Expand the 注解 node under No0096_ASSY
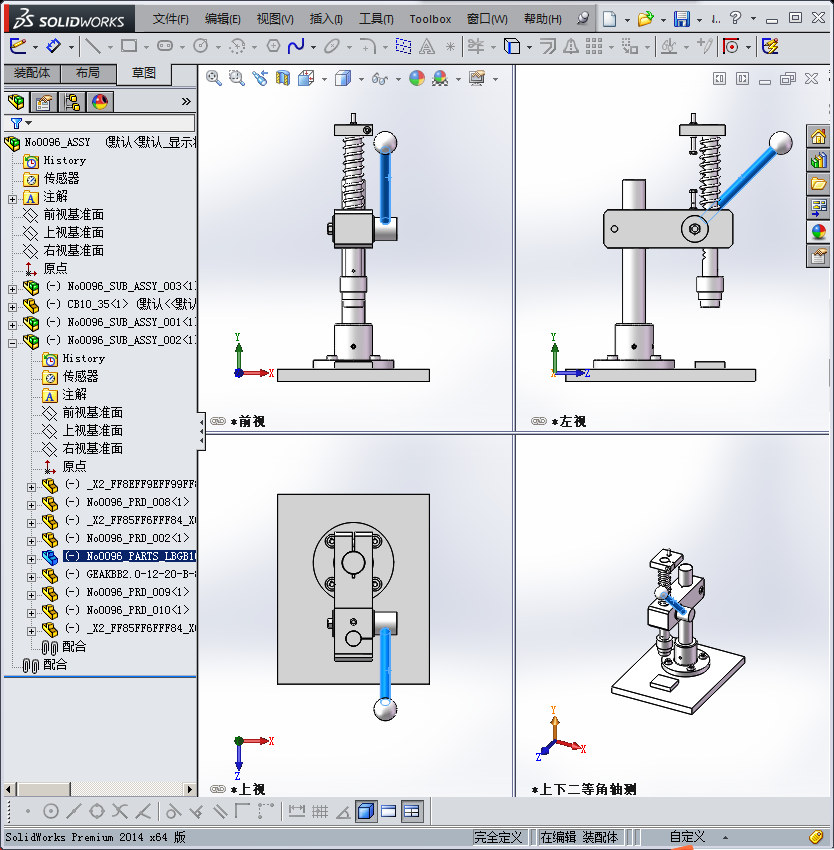 tap(12, 199)
